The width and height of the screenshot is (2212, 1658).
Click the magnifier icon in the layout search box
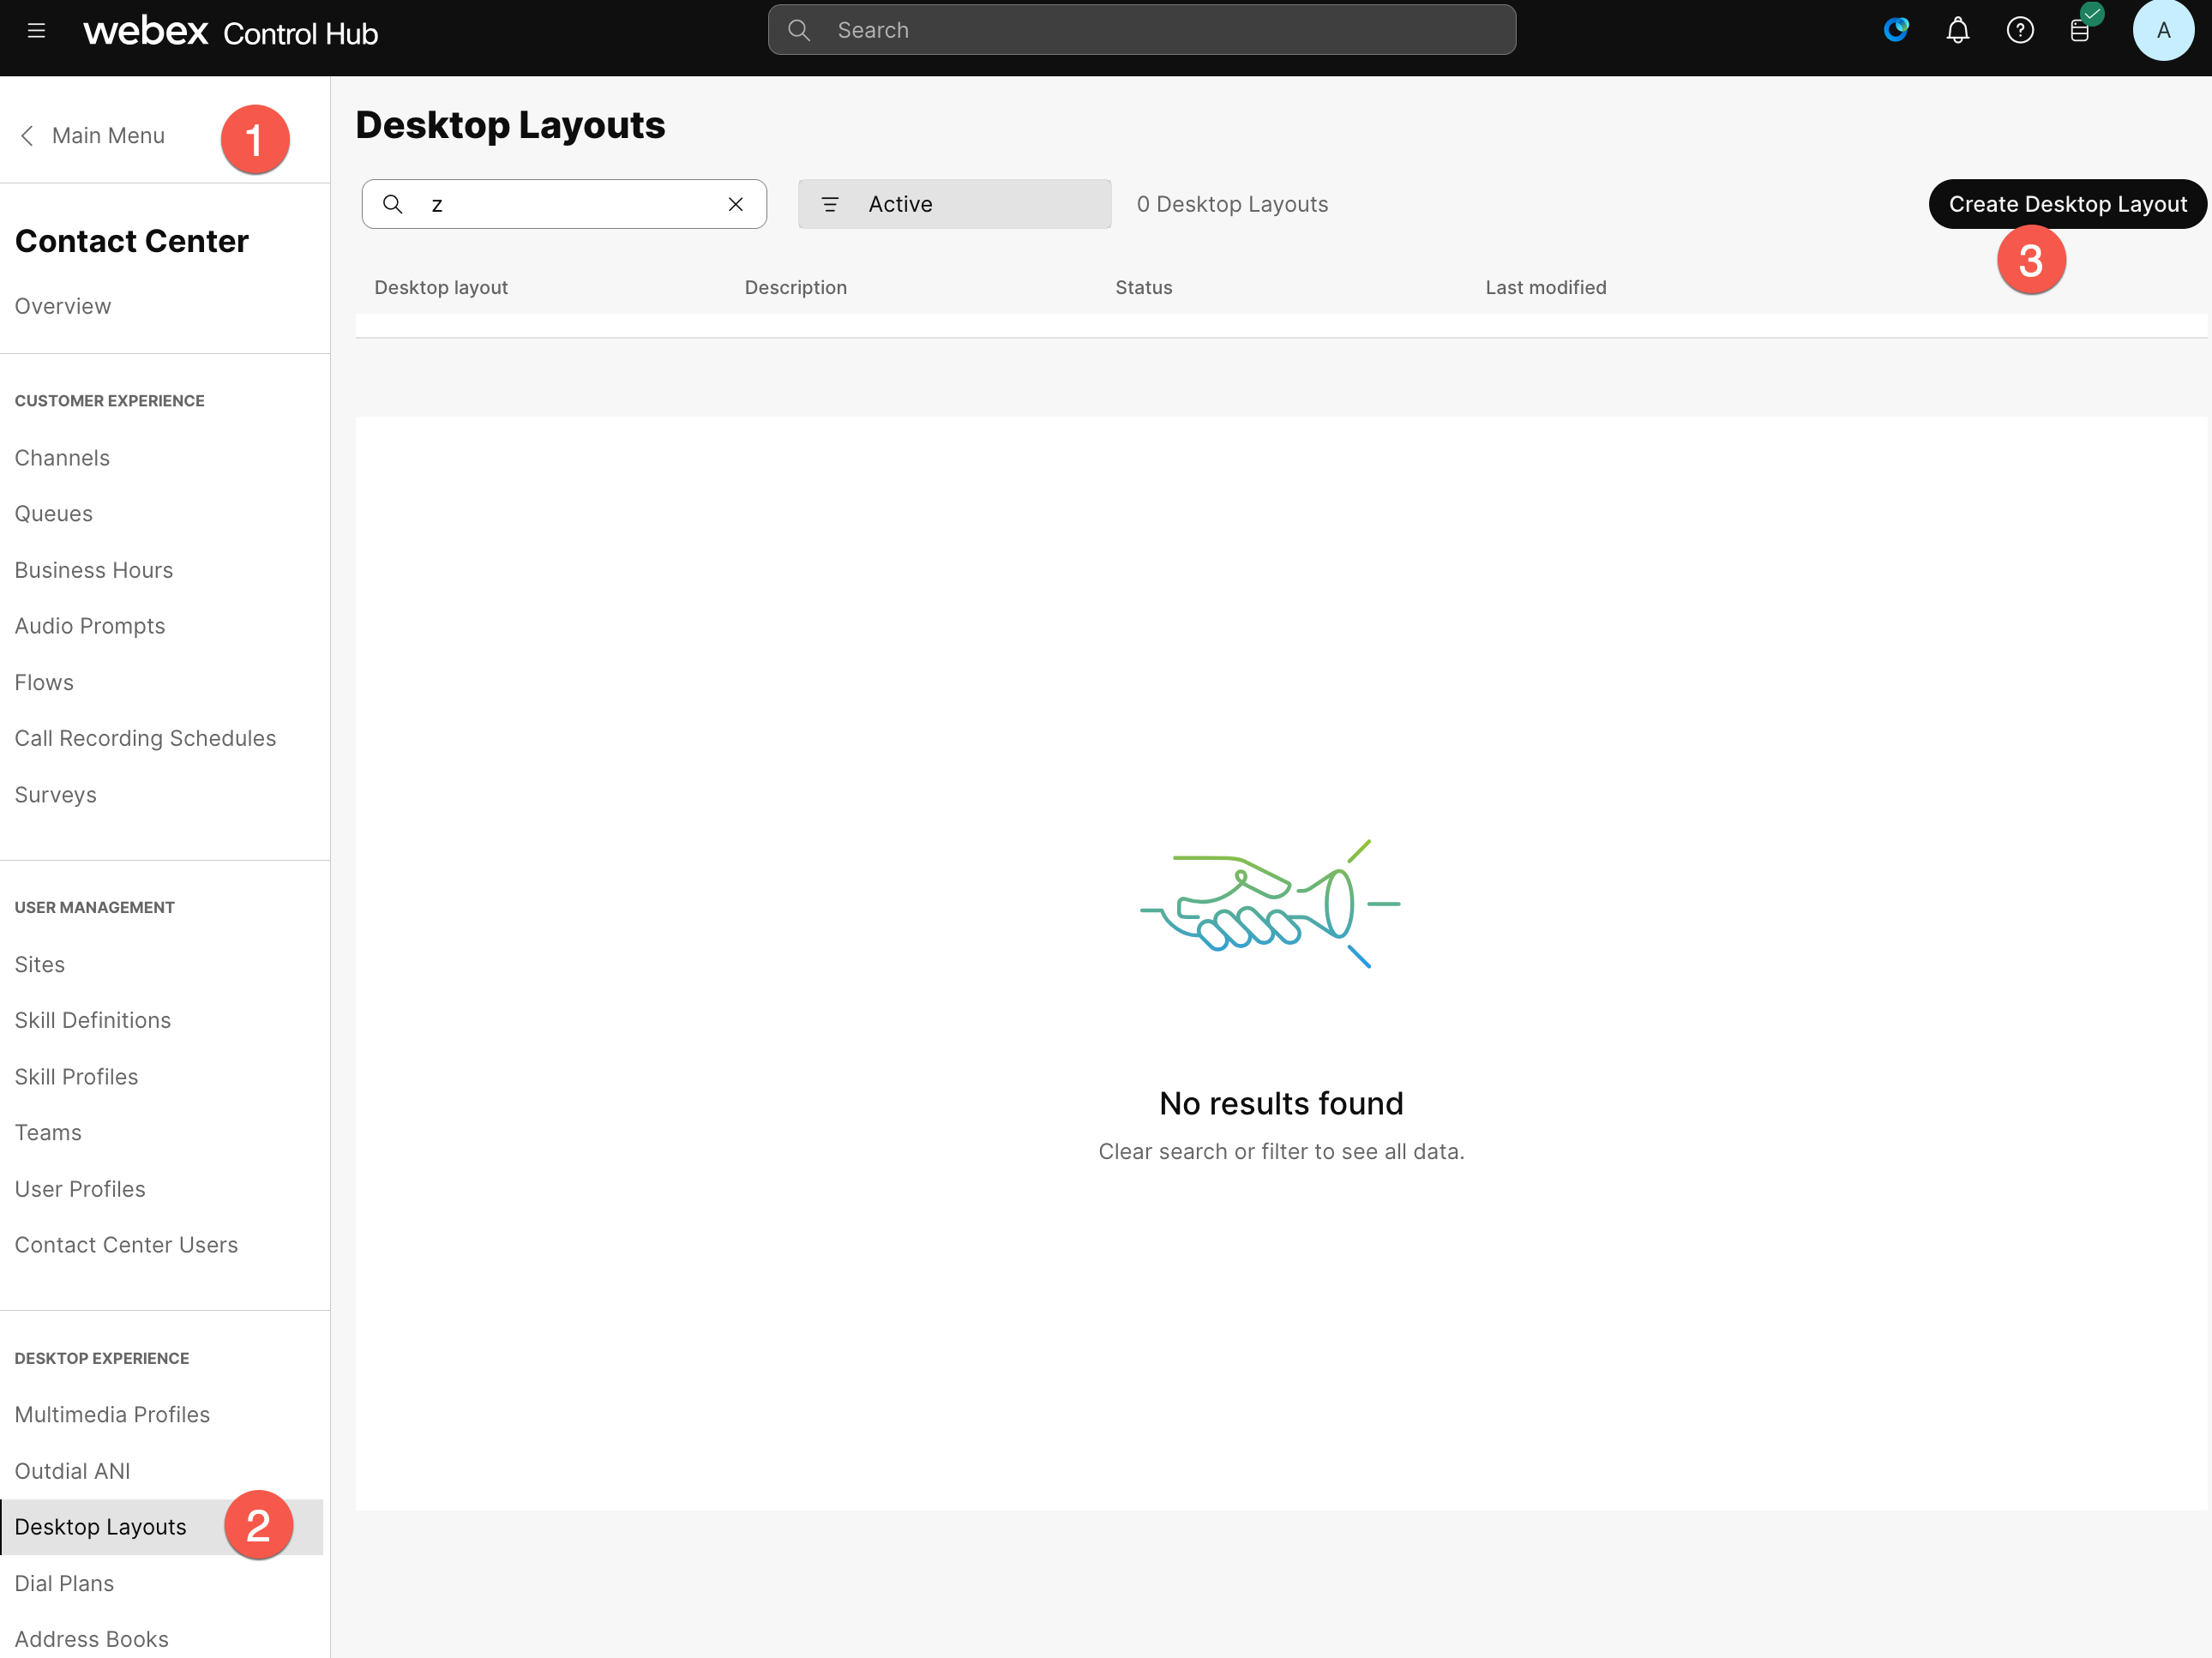(x=393, y=204)
